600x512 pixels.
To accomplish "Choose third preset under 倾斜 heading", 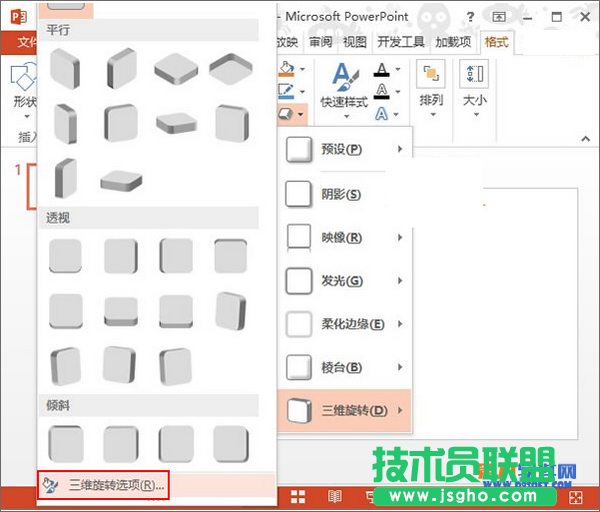I will click(x=176, y=444).
